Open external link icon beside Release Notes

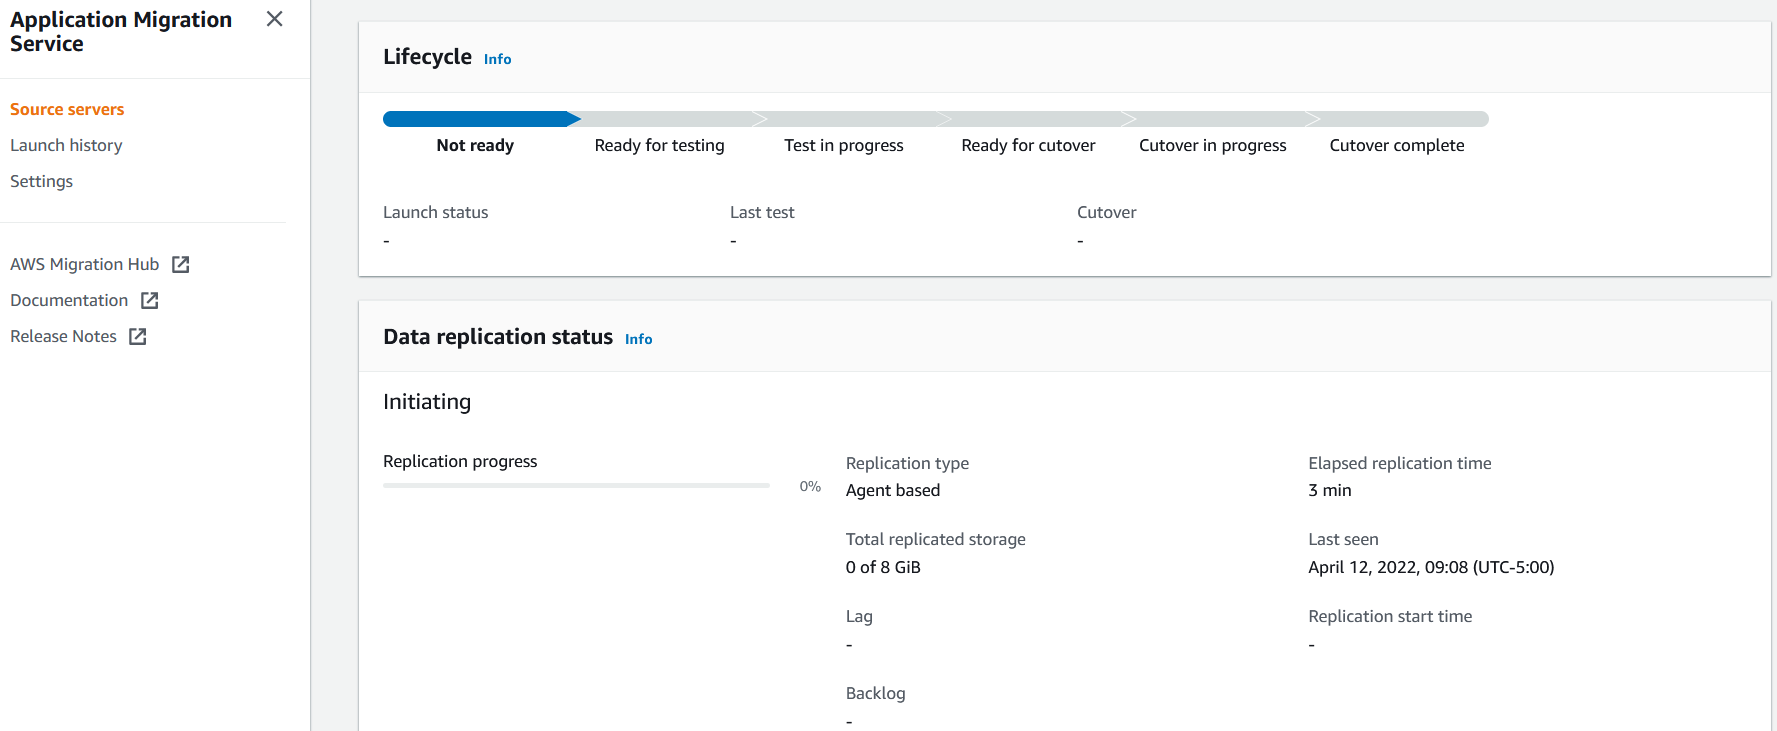138,336
